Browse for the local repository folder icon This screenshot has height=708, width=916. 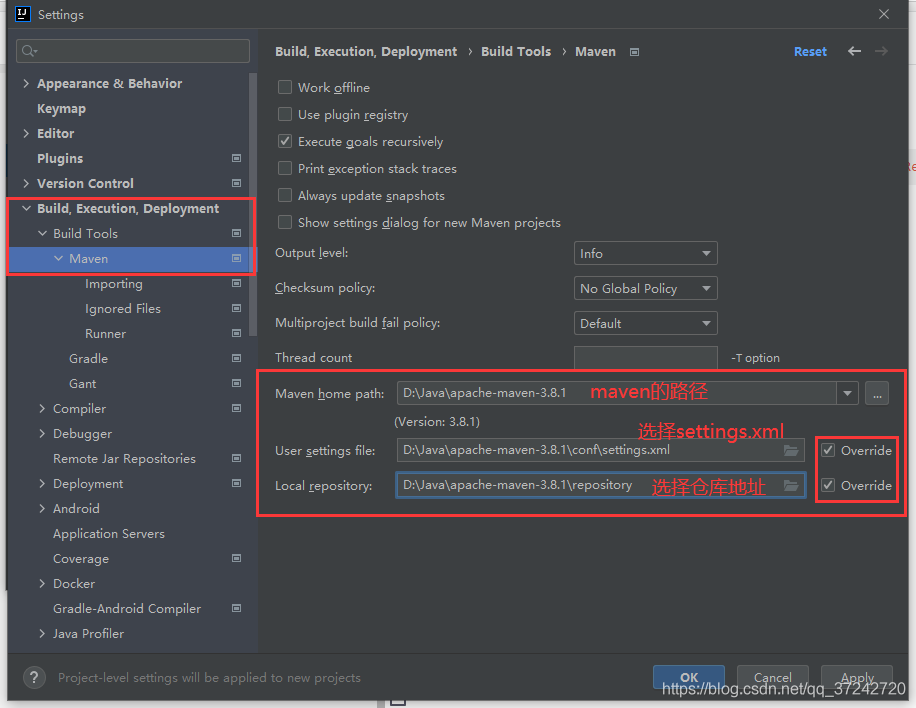click(791, 485)
